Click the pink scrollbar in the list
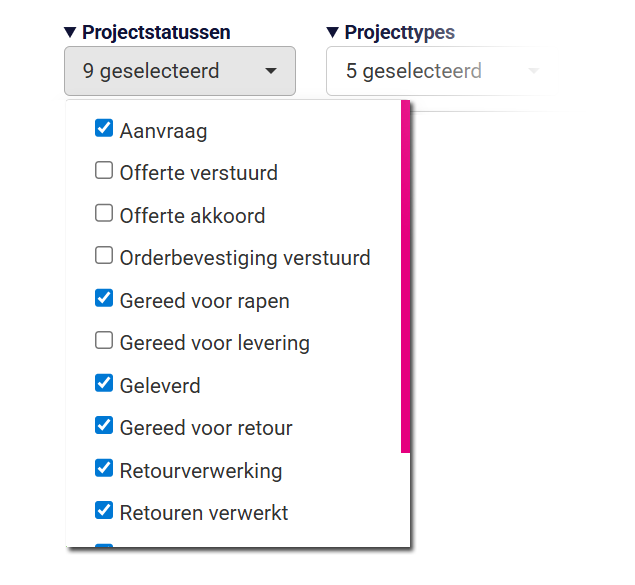 click(405, 275)
